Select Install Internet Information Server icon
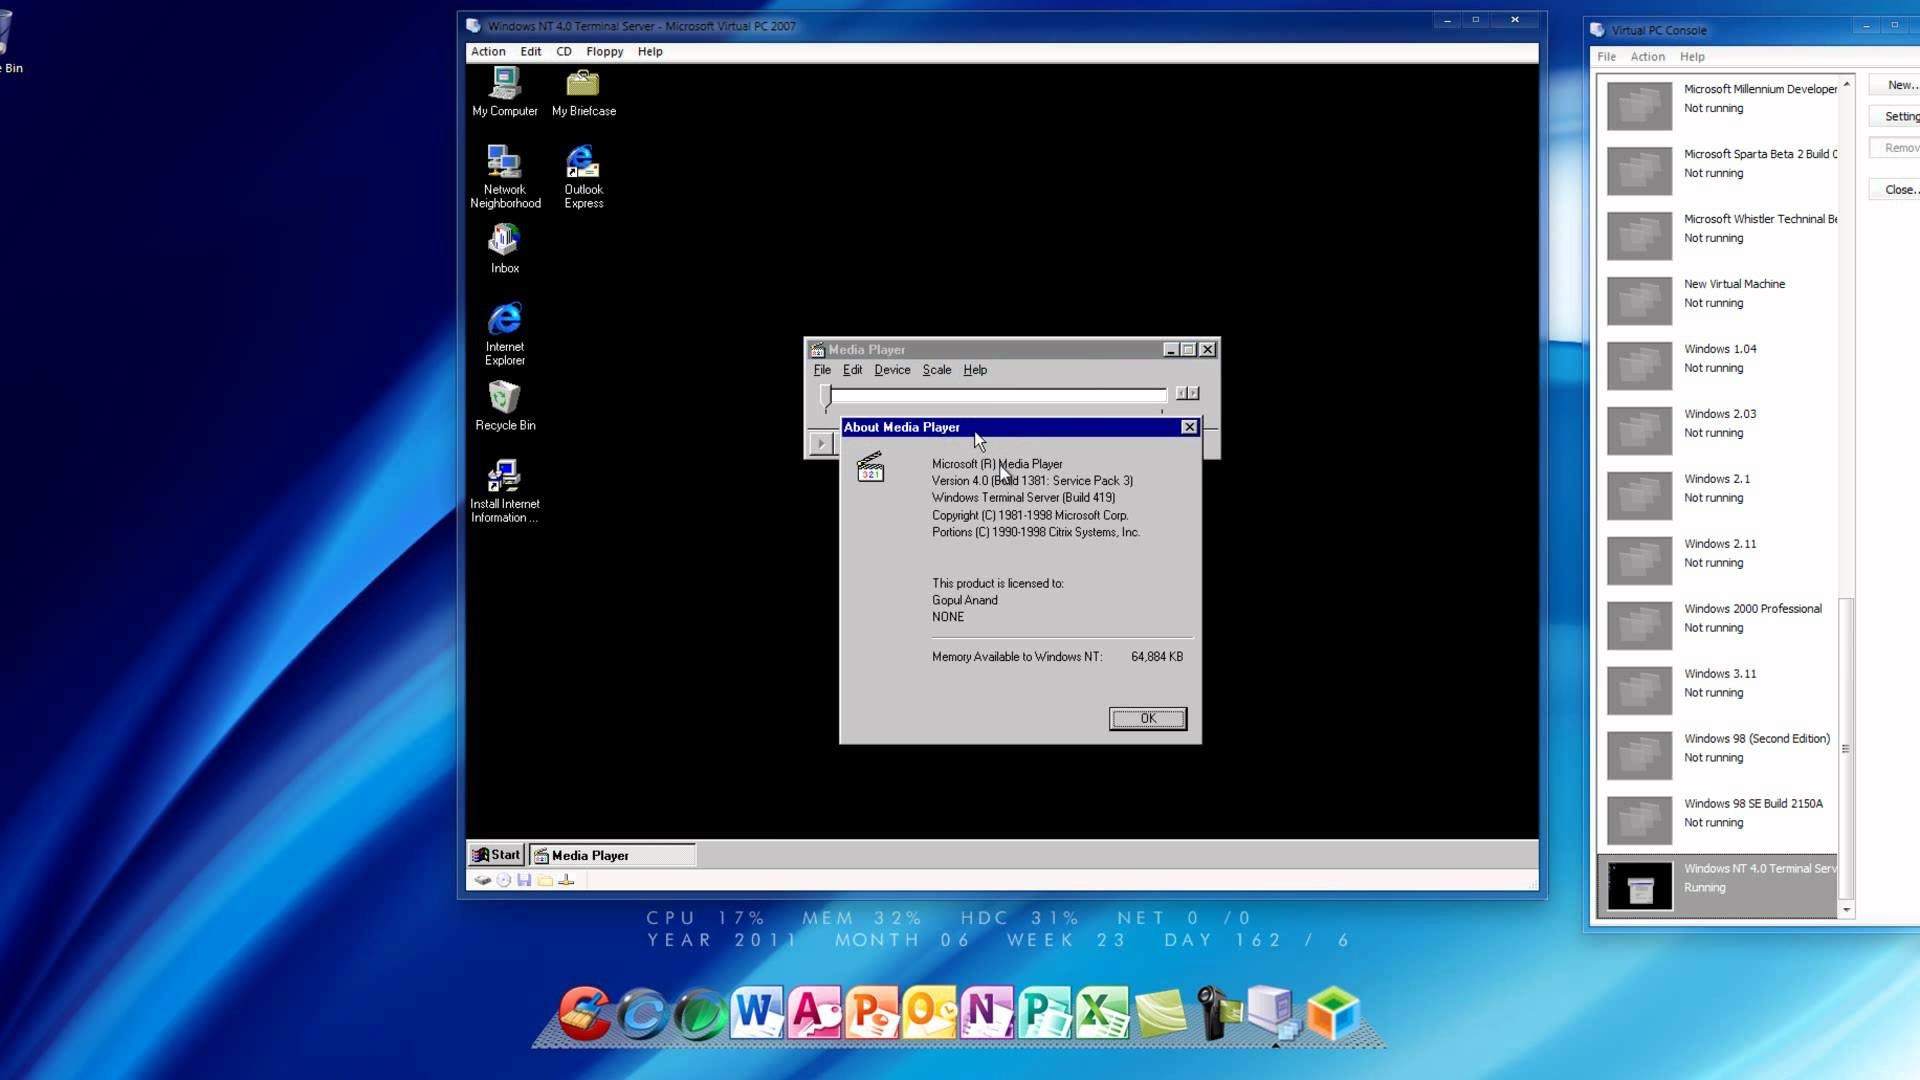1920x1080 pixels. coord(504,491)
